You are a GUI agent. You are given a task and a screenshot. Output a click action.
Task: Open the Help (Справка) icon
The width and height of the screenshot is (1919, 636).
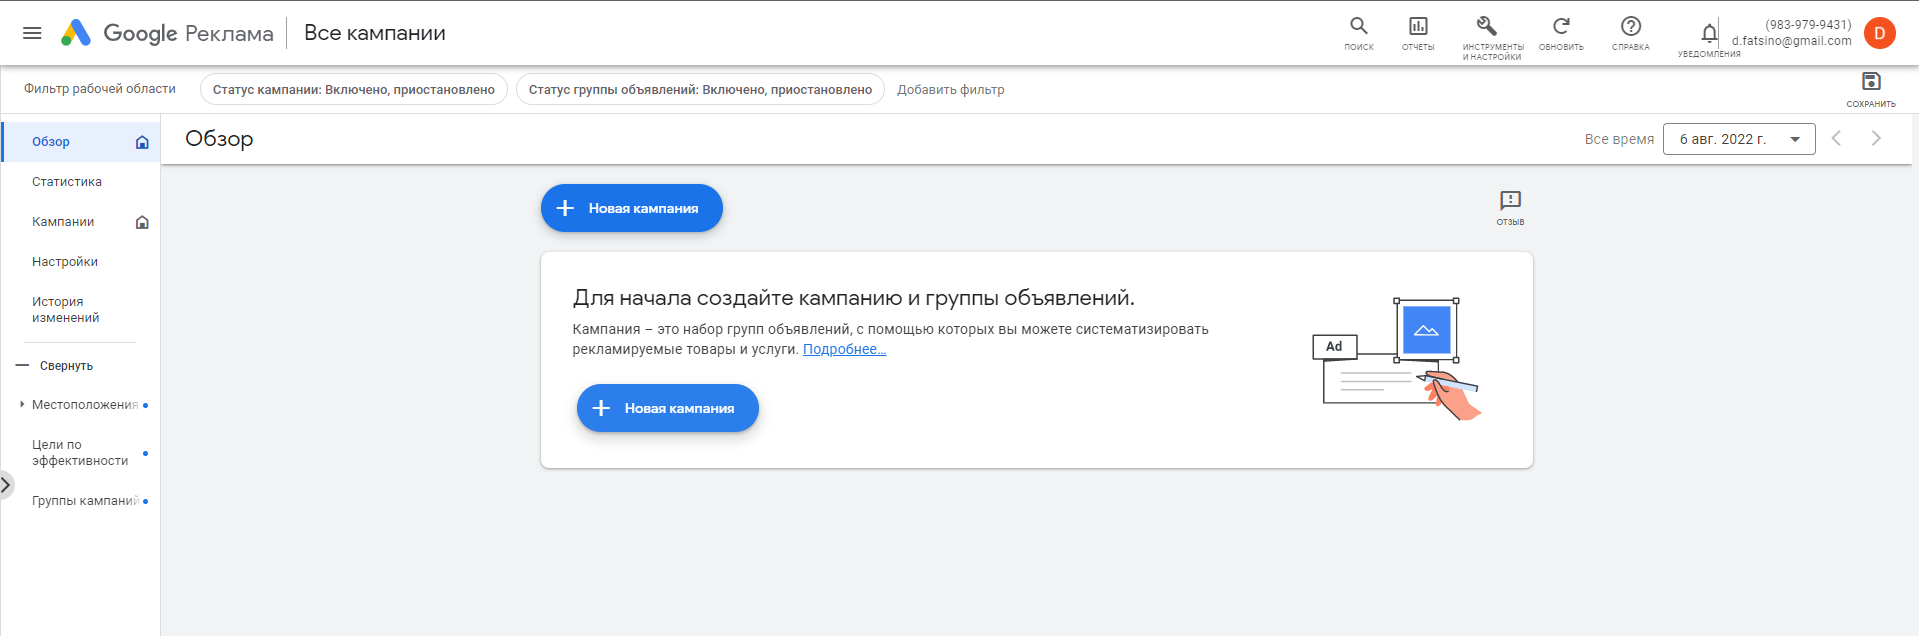[1630, 27]
